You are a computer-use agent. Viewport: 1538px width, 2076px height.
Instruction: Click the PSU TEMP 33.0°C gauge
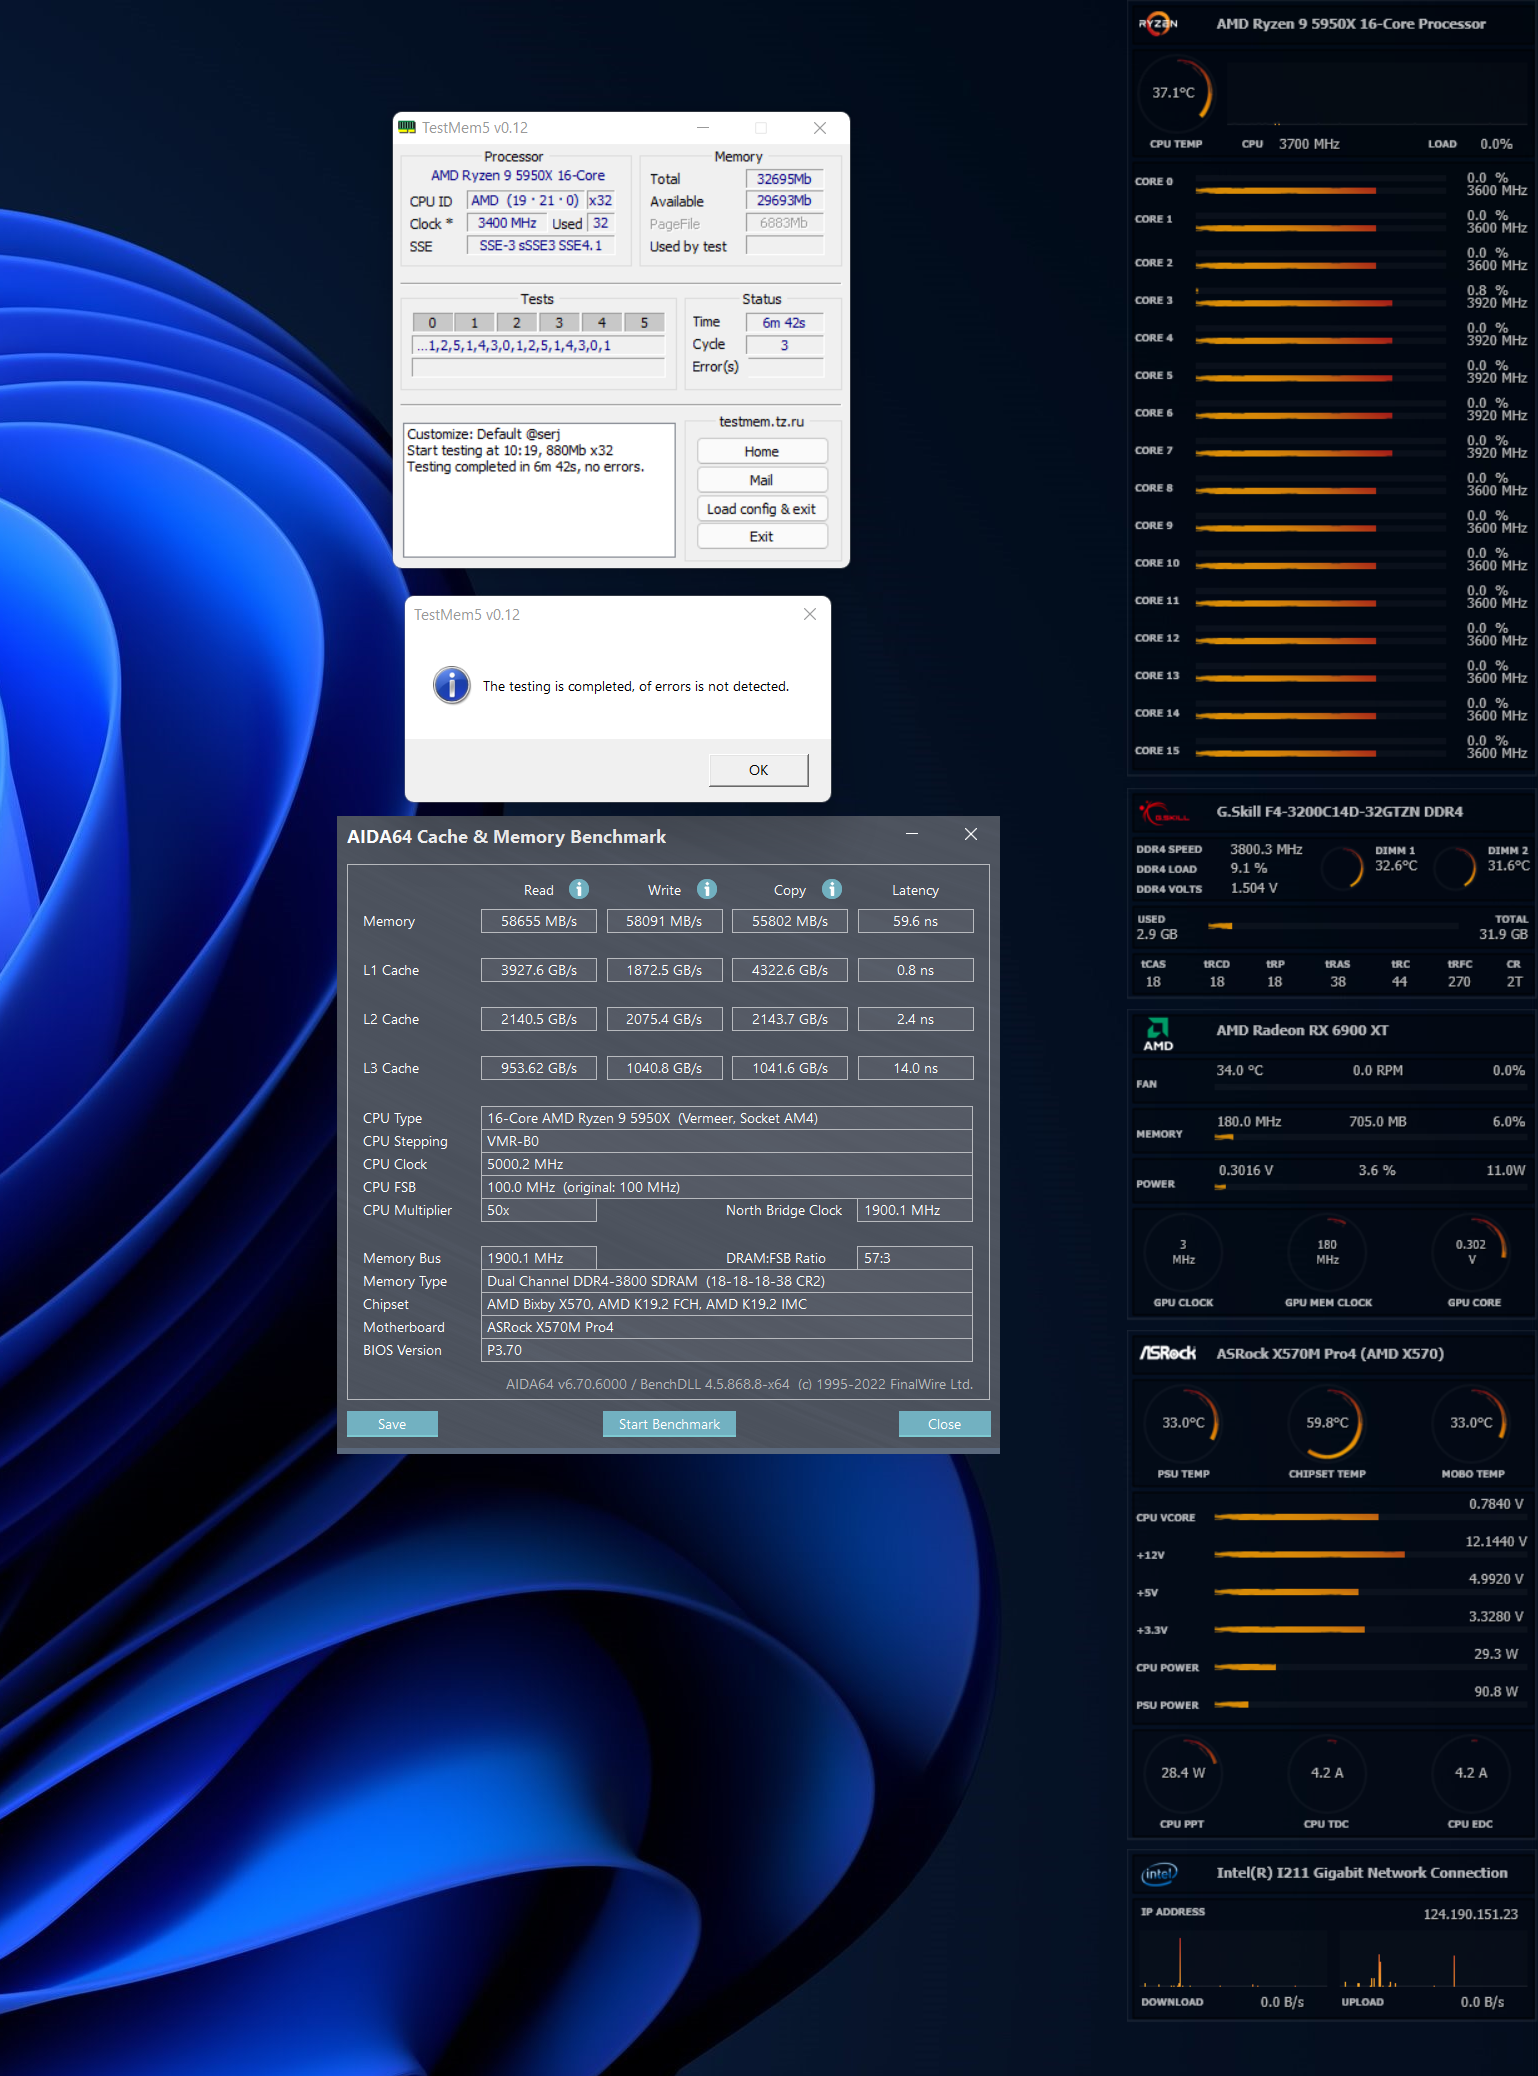(x=1183, y=1422)
